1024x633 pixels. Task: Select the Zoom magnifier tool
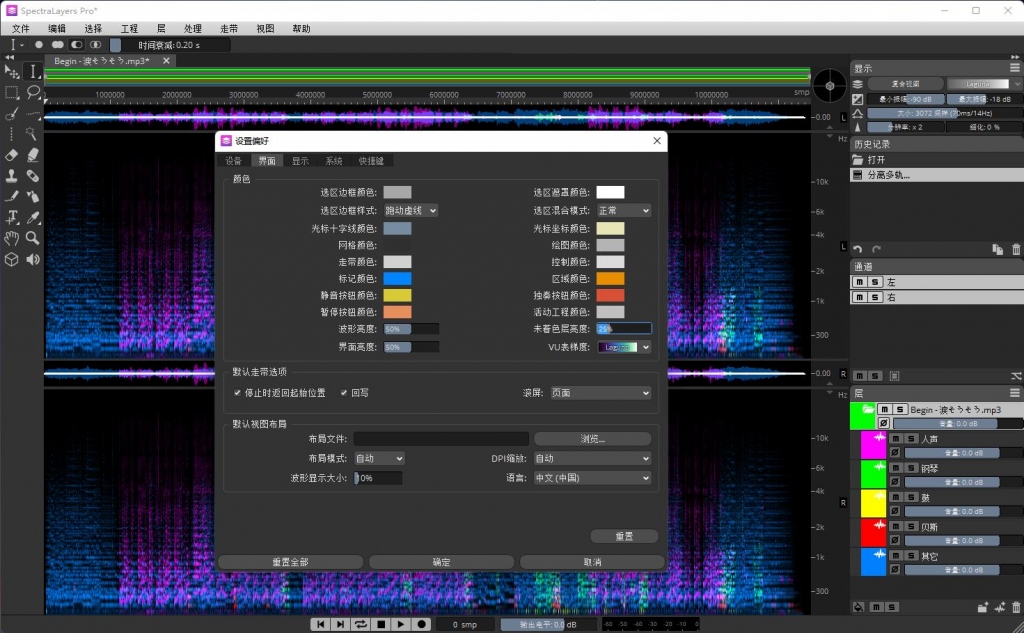tap(33, 238)
